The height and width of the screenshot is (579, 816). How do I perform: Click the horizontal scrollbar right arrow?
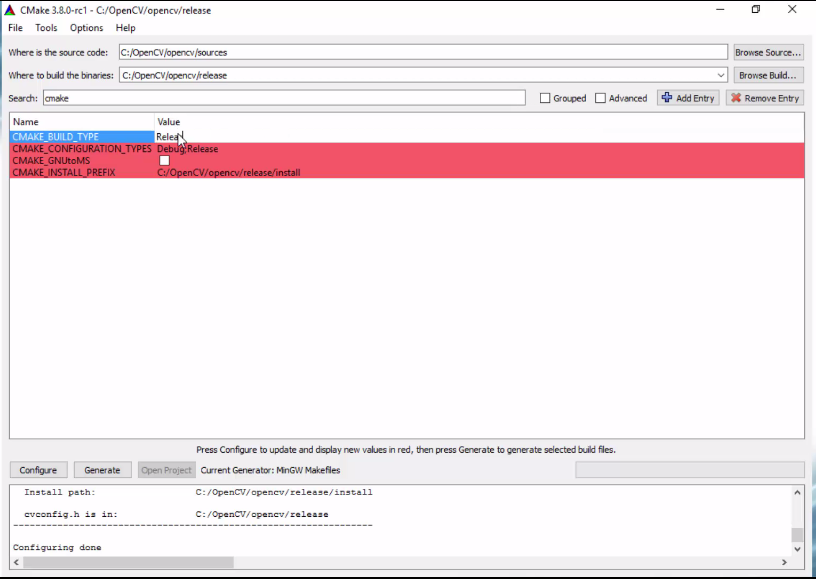click(784, 562)
